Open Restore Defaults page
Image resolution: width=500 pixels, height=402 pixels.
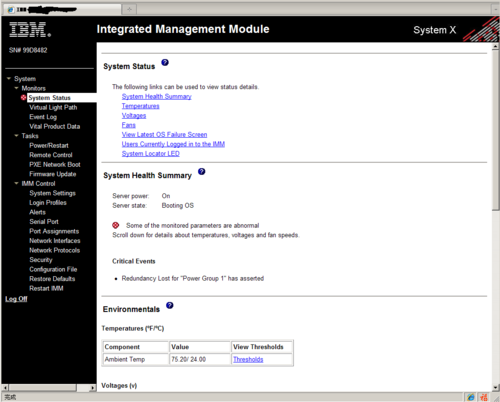tap(52, 279)
